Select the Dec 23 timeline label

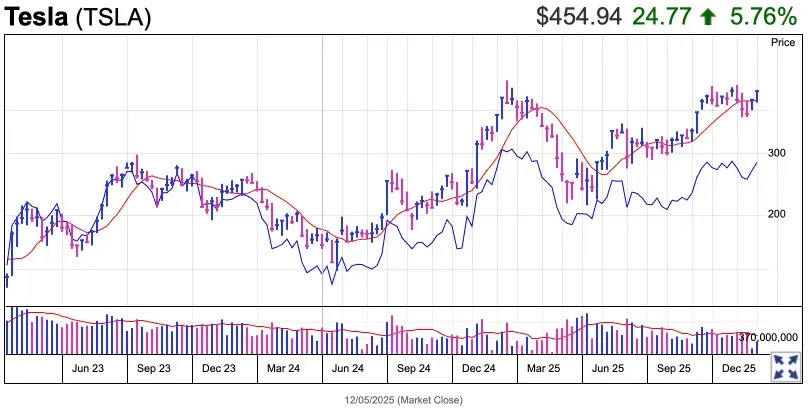coord(218,369)
